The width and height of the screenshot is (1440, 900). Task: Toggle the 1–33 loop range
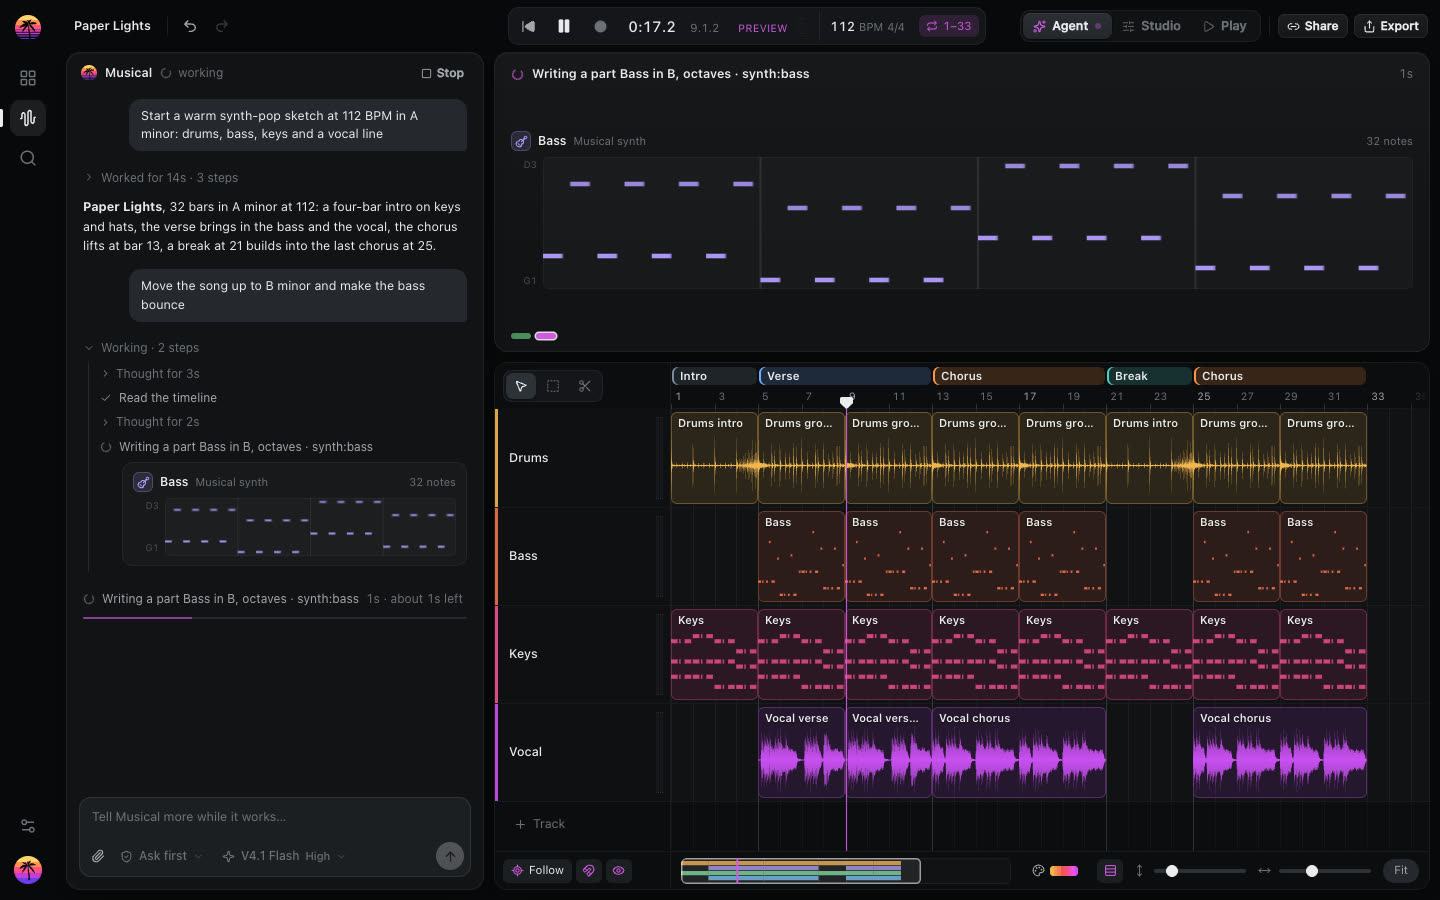948,26
